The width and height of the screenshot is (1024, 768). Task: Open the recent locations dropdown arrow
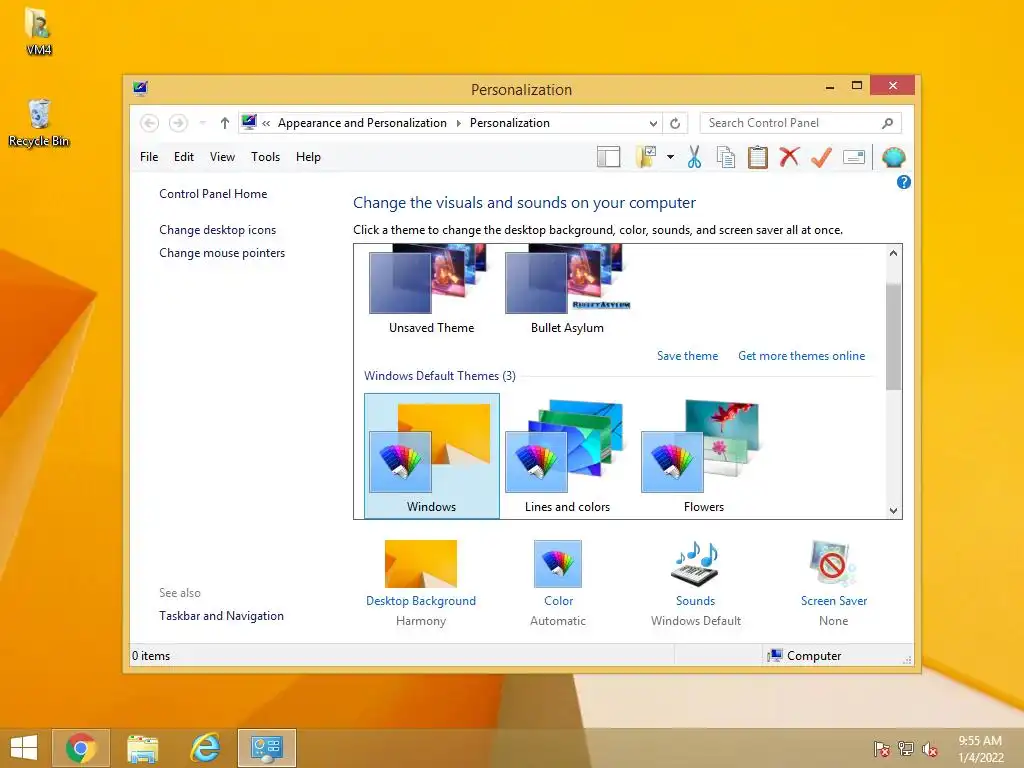point(202,123)
